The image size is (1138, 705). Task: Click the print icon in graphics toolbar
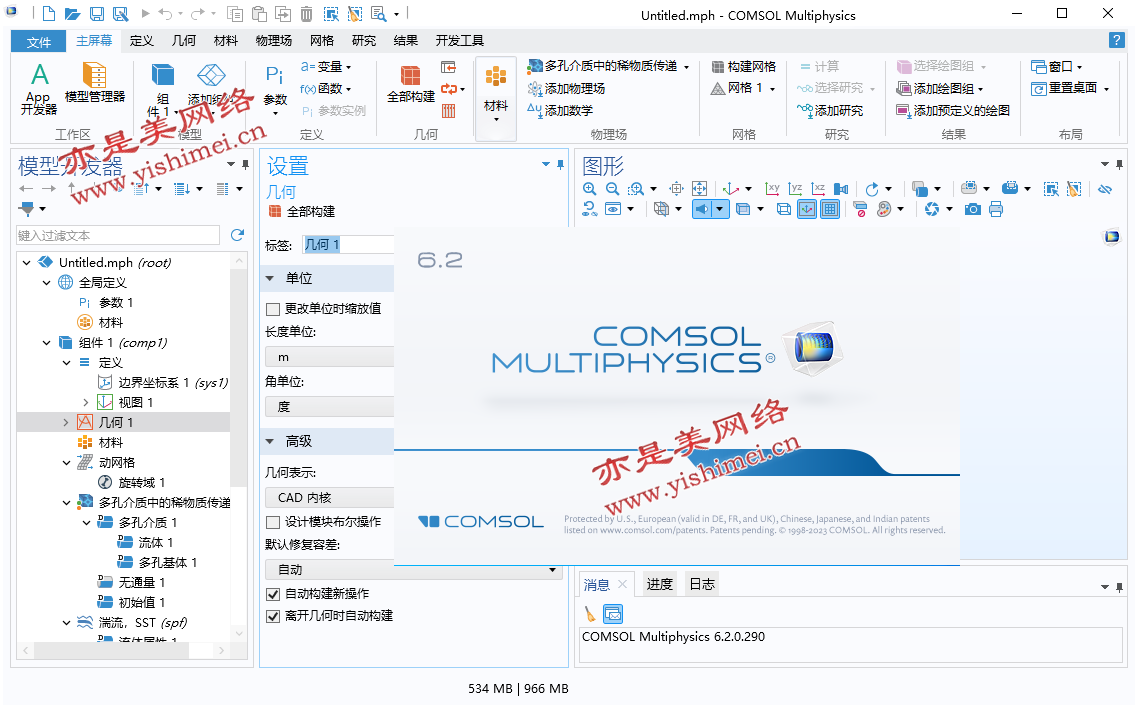[996, 209]
